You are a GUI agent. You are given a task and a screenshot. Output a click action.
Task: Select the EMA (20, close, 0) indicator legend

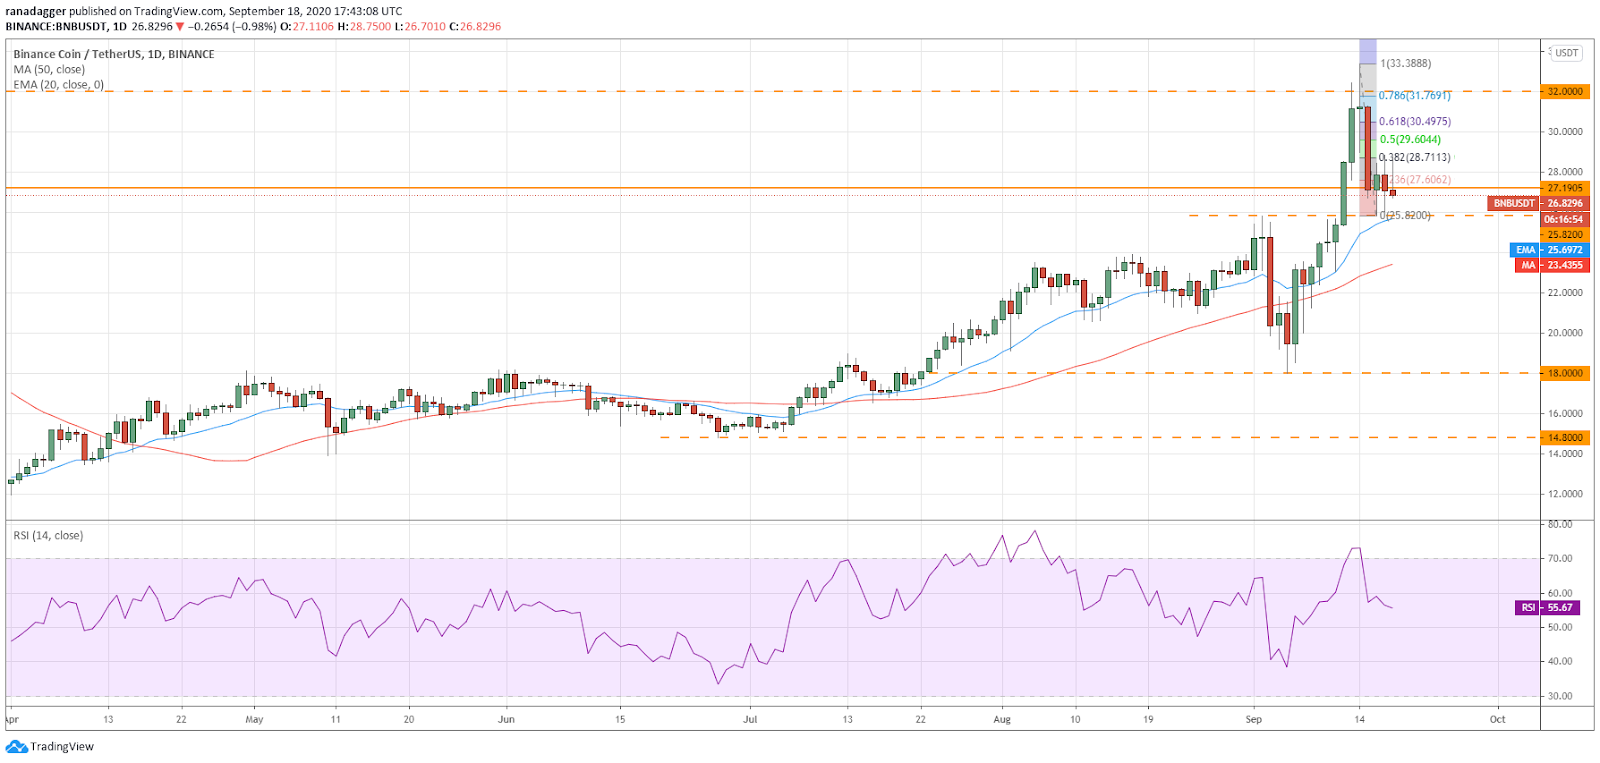point(59,85)
